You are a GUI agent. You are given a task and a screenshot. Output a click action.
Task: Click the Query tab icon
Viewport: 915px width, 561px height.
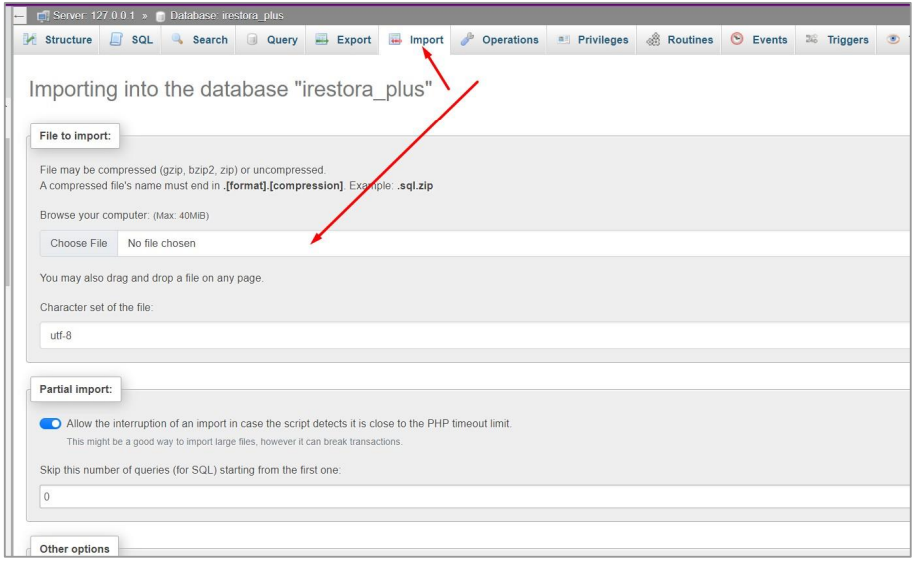point(253,40)
